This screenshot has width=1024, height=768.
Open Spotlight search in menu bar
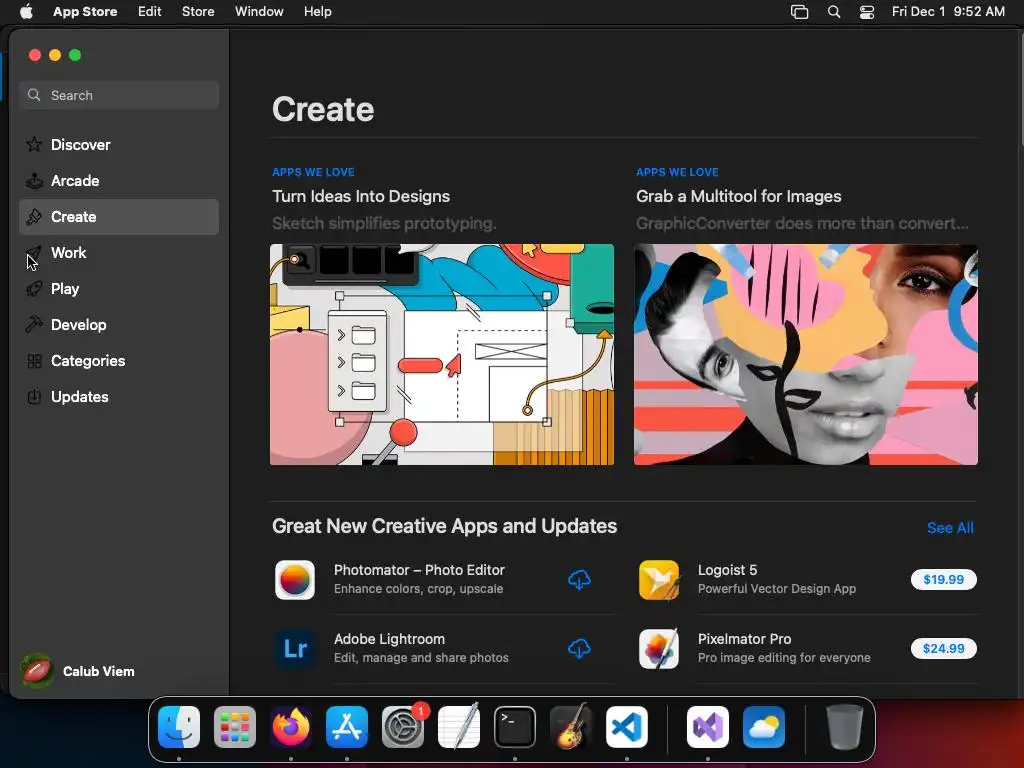tap(834, 12)
